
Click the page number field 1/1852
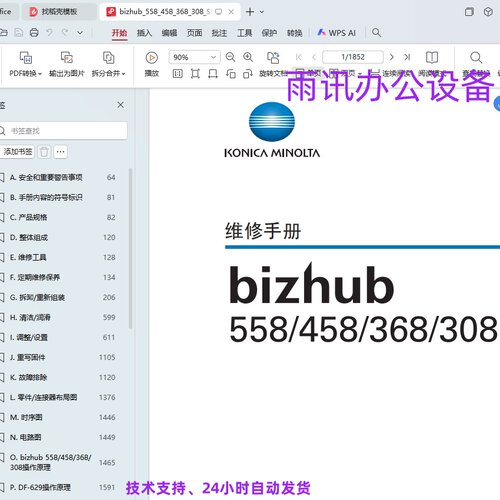point(353,57)
